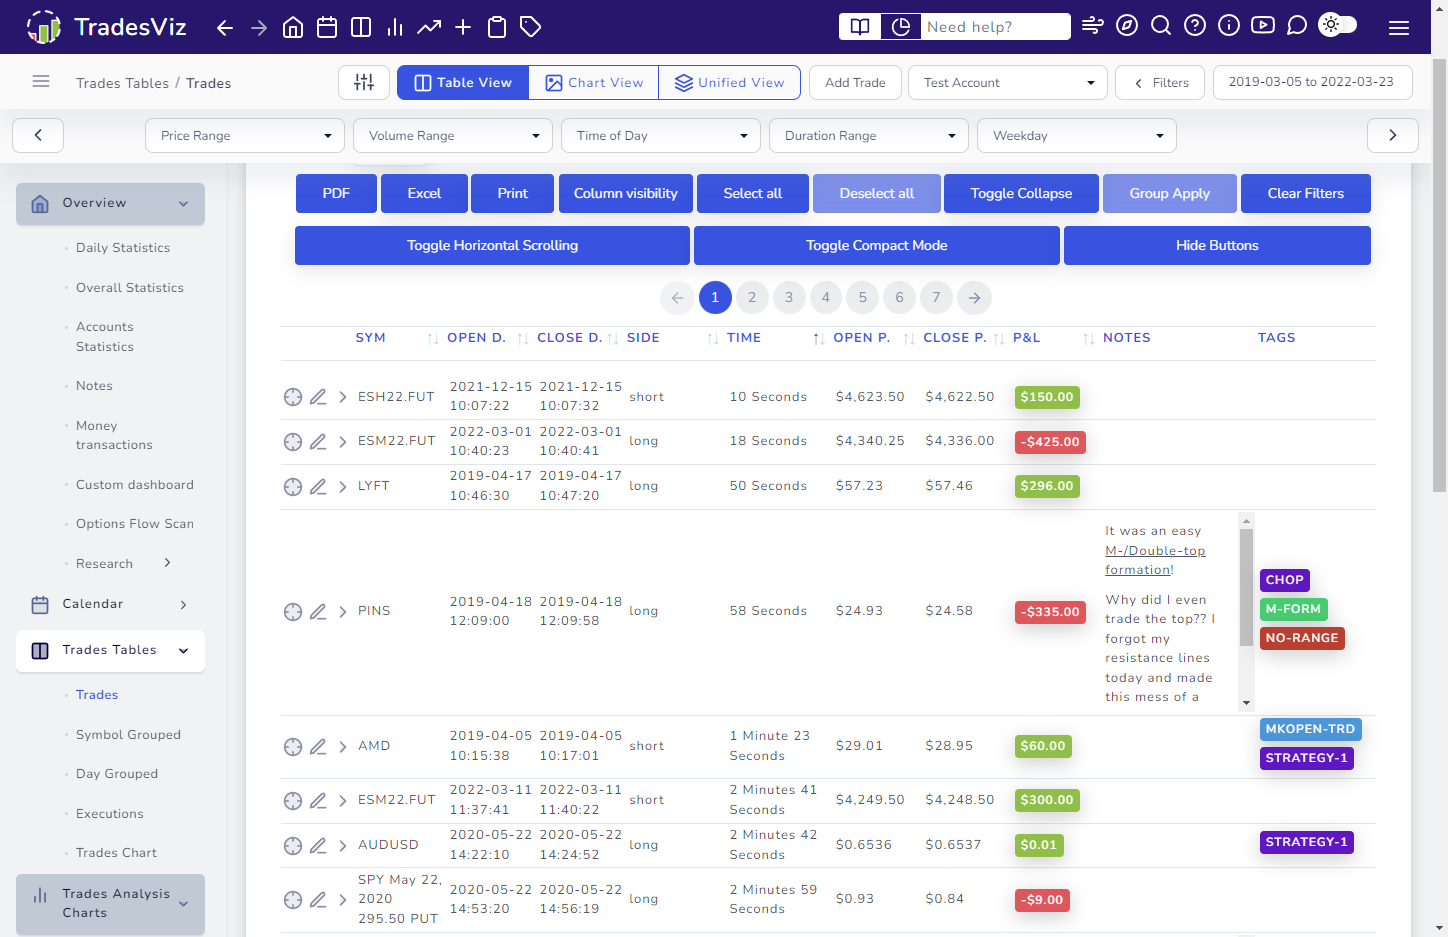Switch to Unified View tab
This screenshot has width=1448, height=937.
click(x=729, y=83)
